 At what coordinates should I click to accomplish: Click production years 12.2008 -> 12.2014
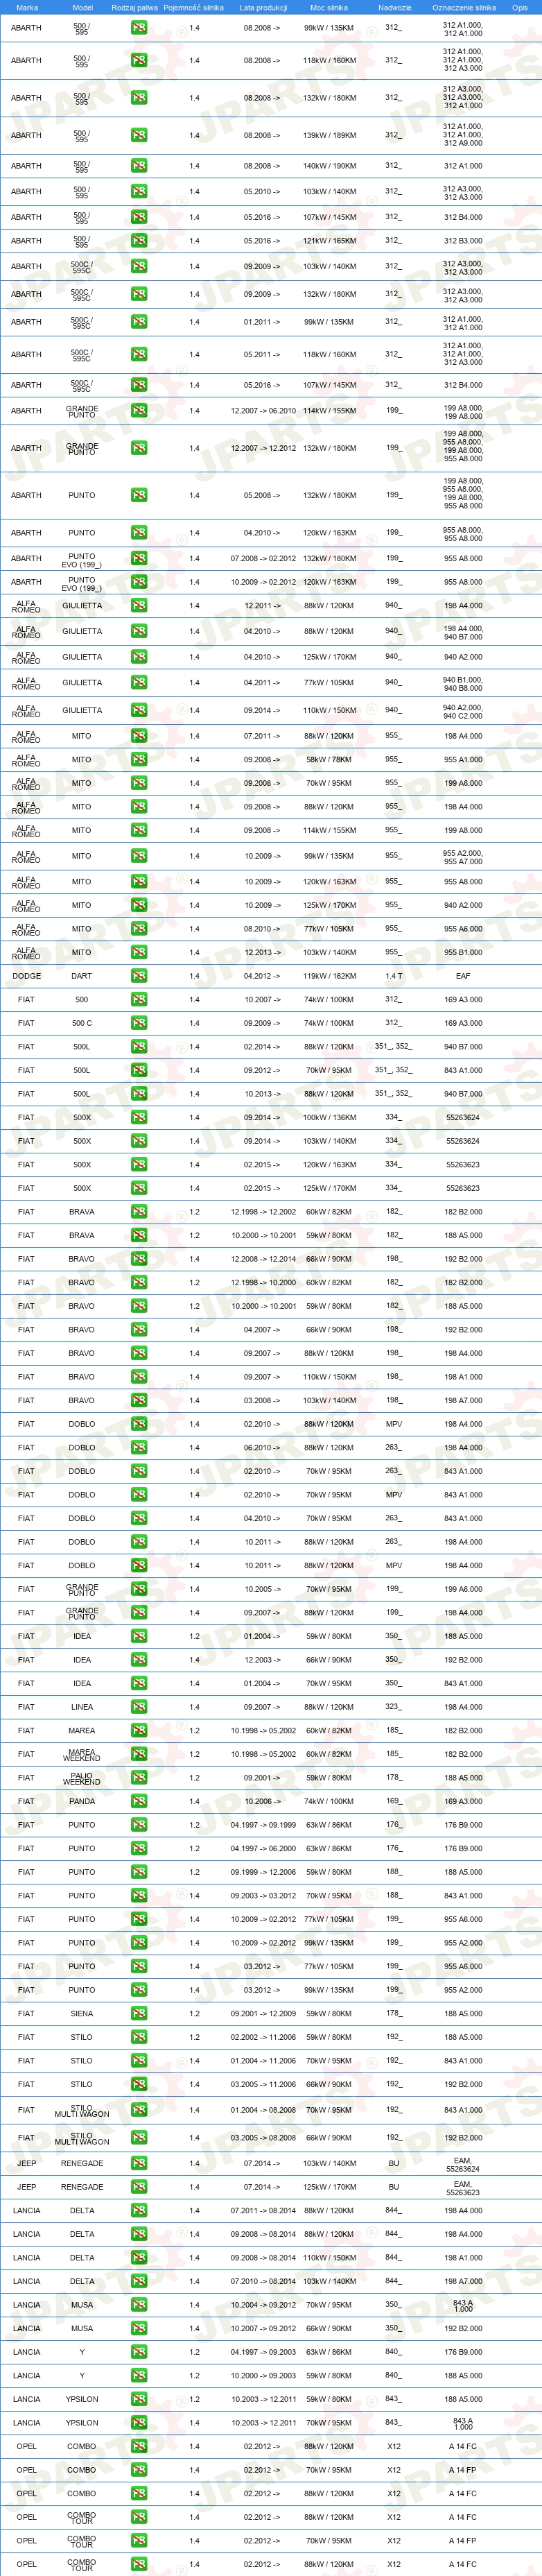coord(263,1259)
